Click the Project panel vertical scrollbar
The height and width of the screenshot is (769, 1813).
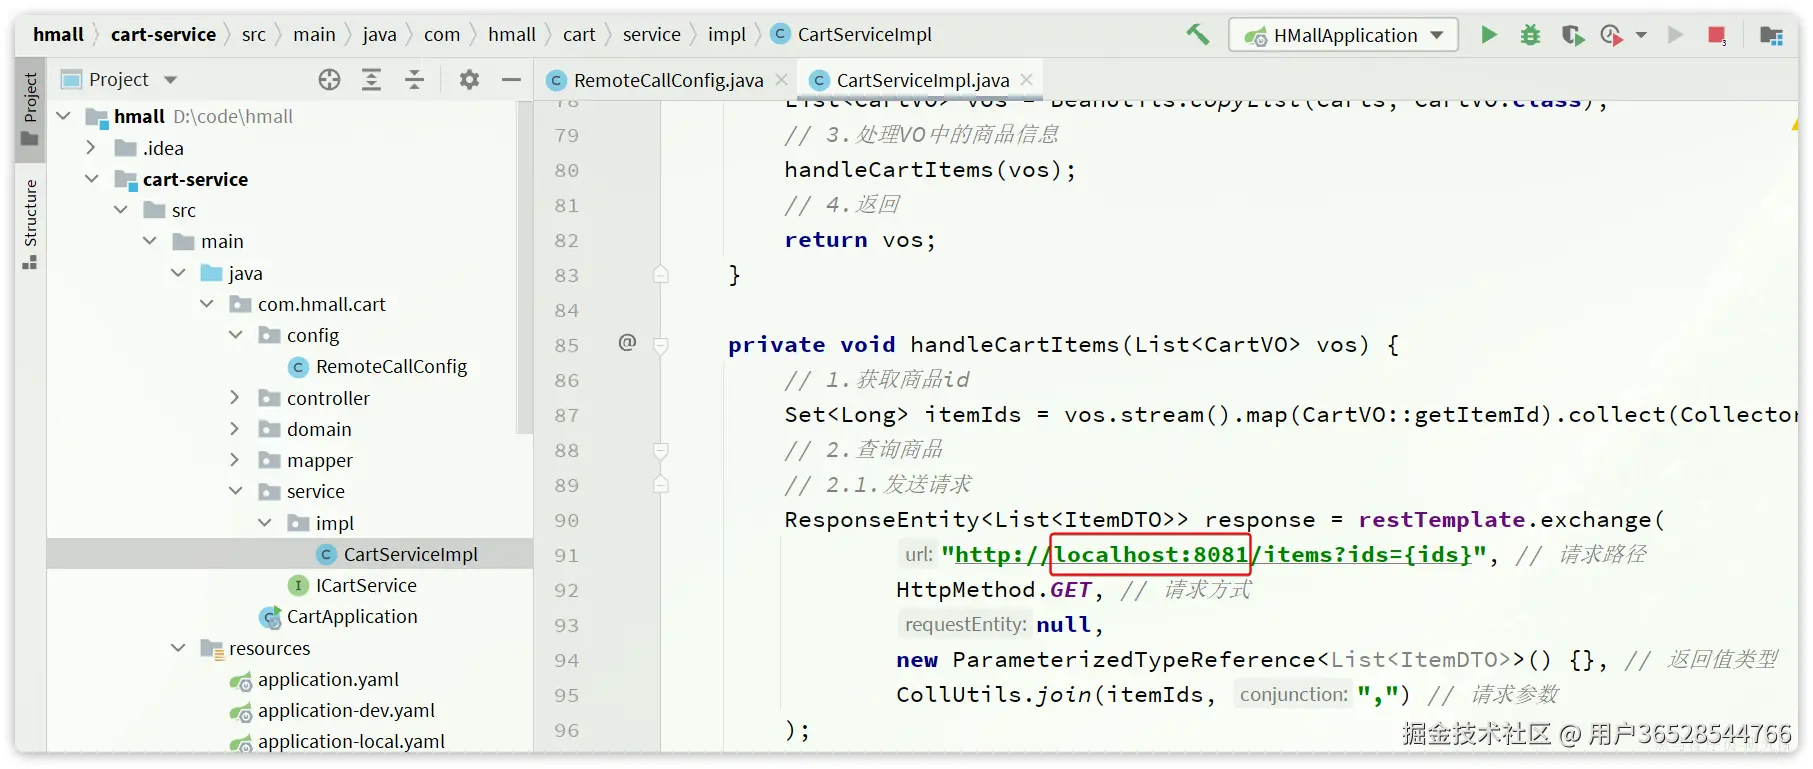coord(524,270)
